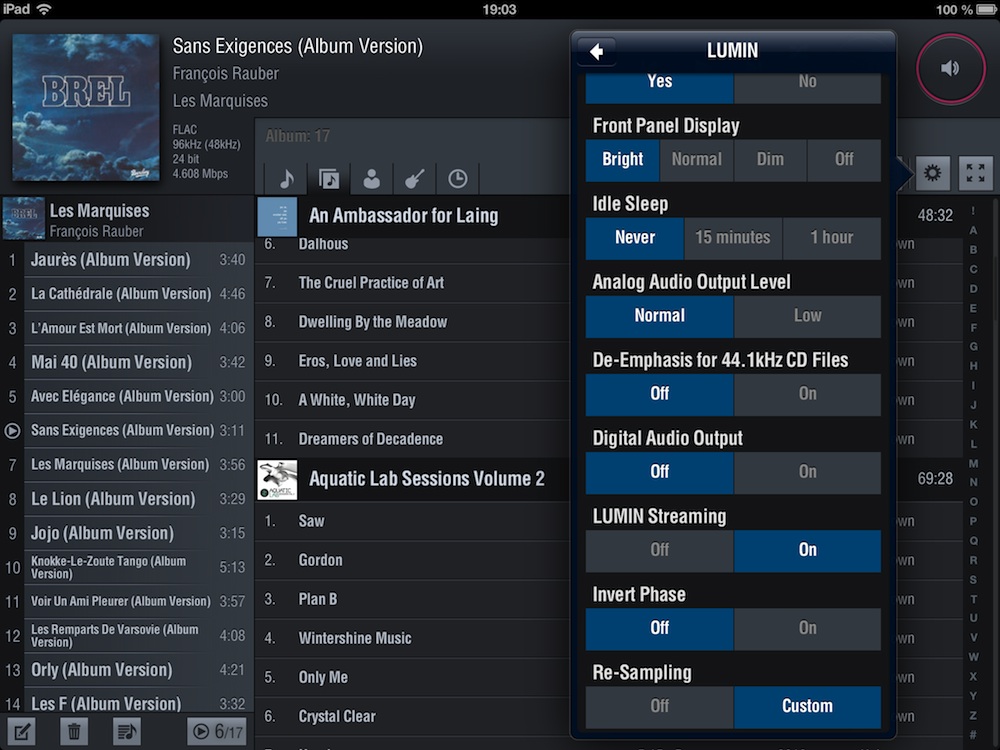
Task: Select track The Cruel Practice of Art
Action: point(413,283)
